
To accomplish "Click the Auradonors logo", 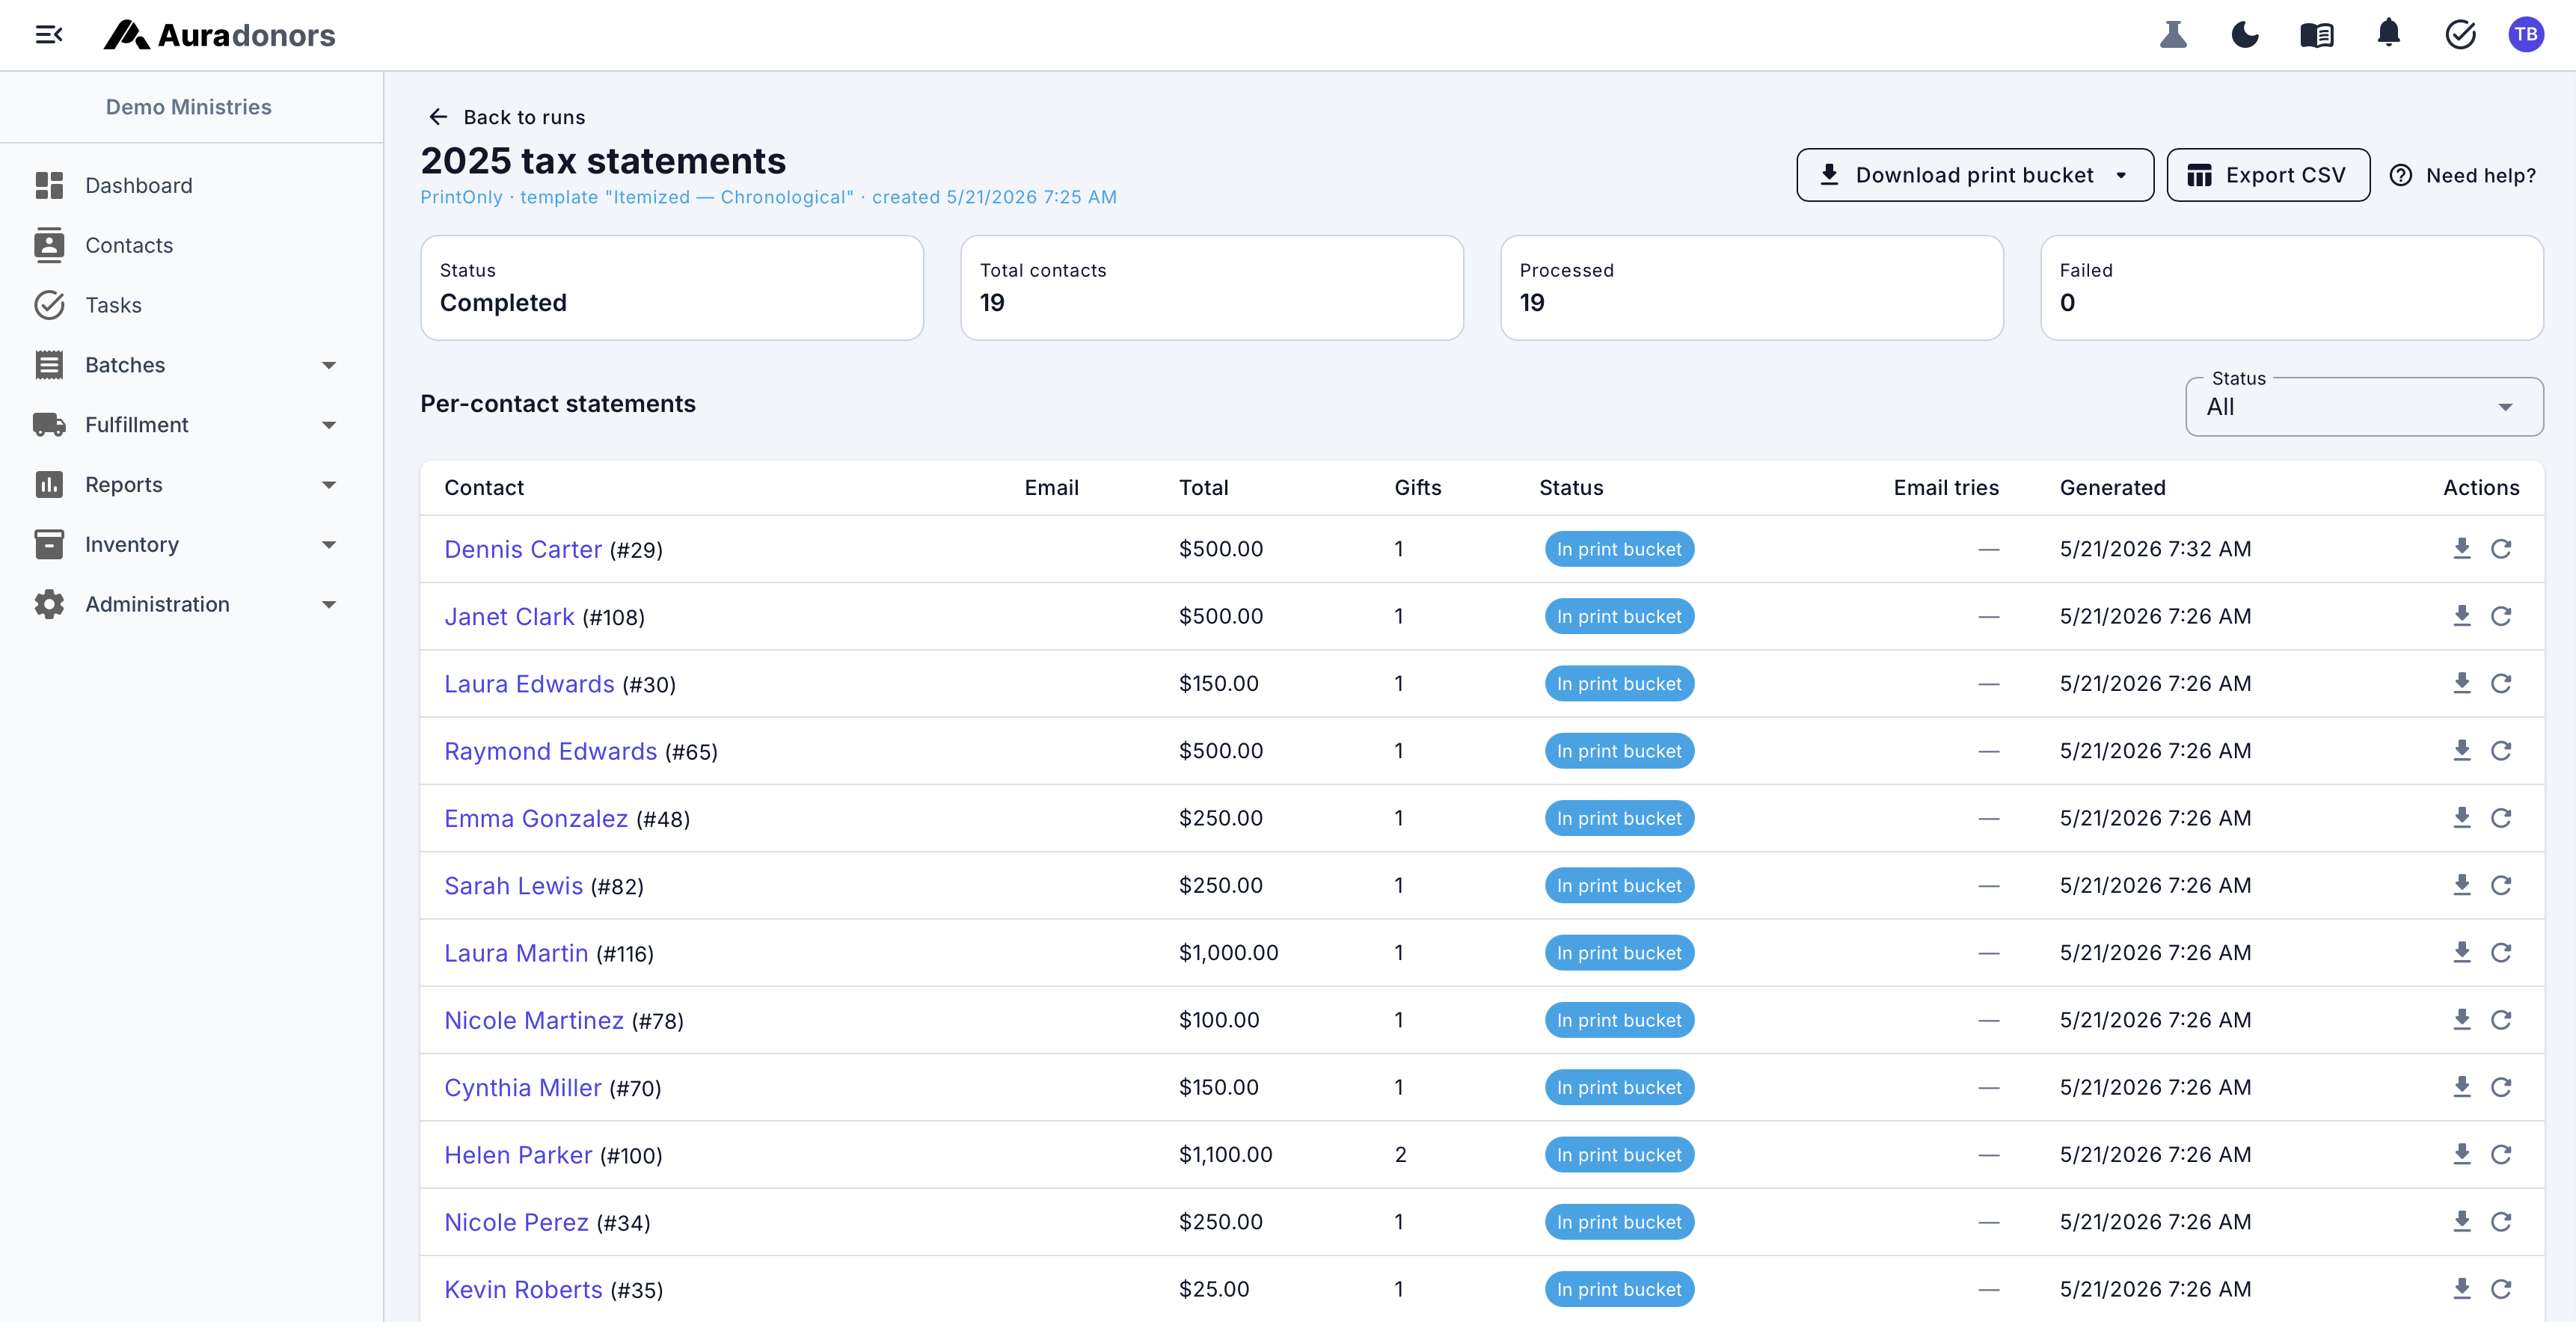I will click(219, 35).
